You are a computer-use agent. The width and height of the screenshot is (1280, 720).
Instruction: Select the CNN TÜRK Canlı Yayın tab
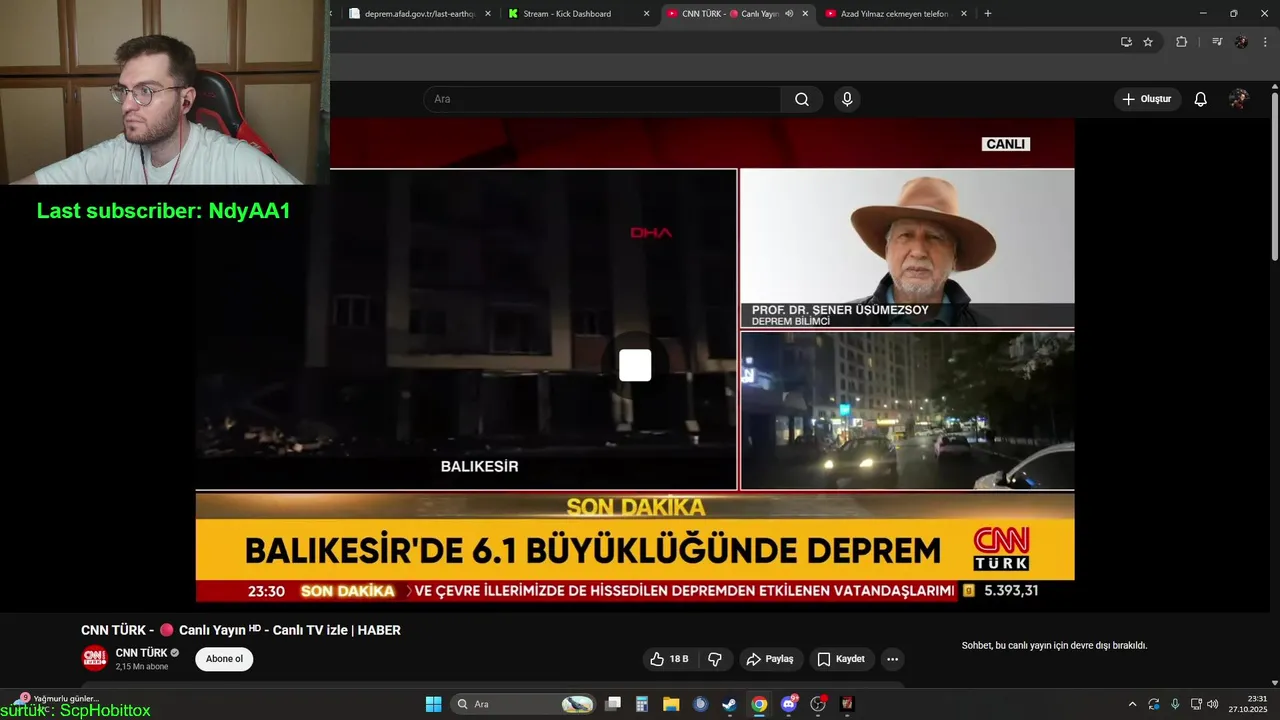click(x=730, y=14)
